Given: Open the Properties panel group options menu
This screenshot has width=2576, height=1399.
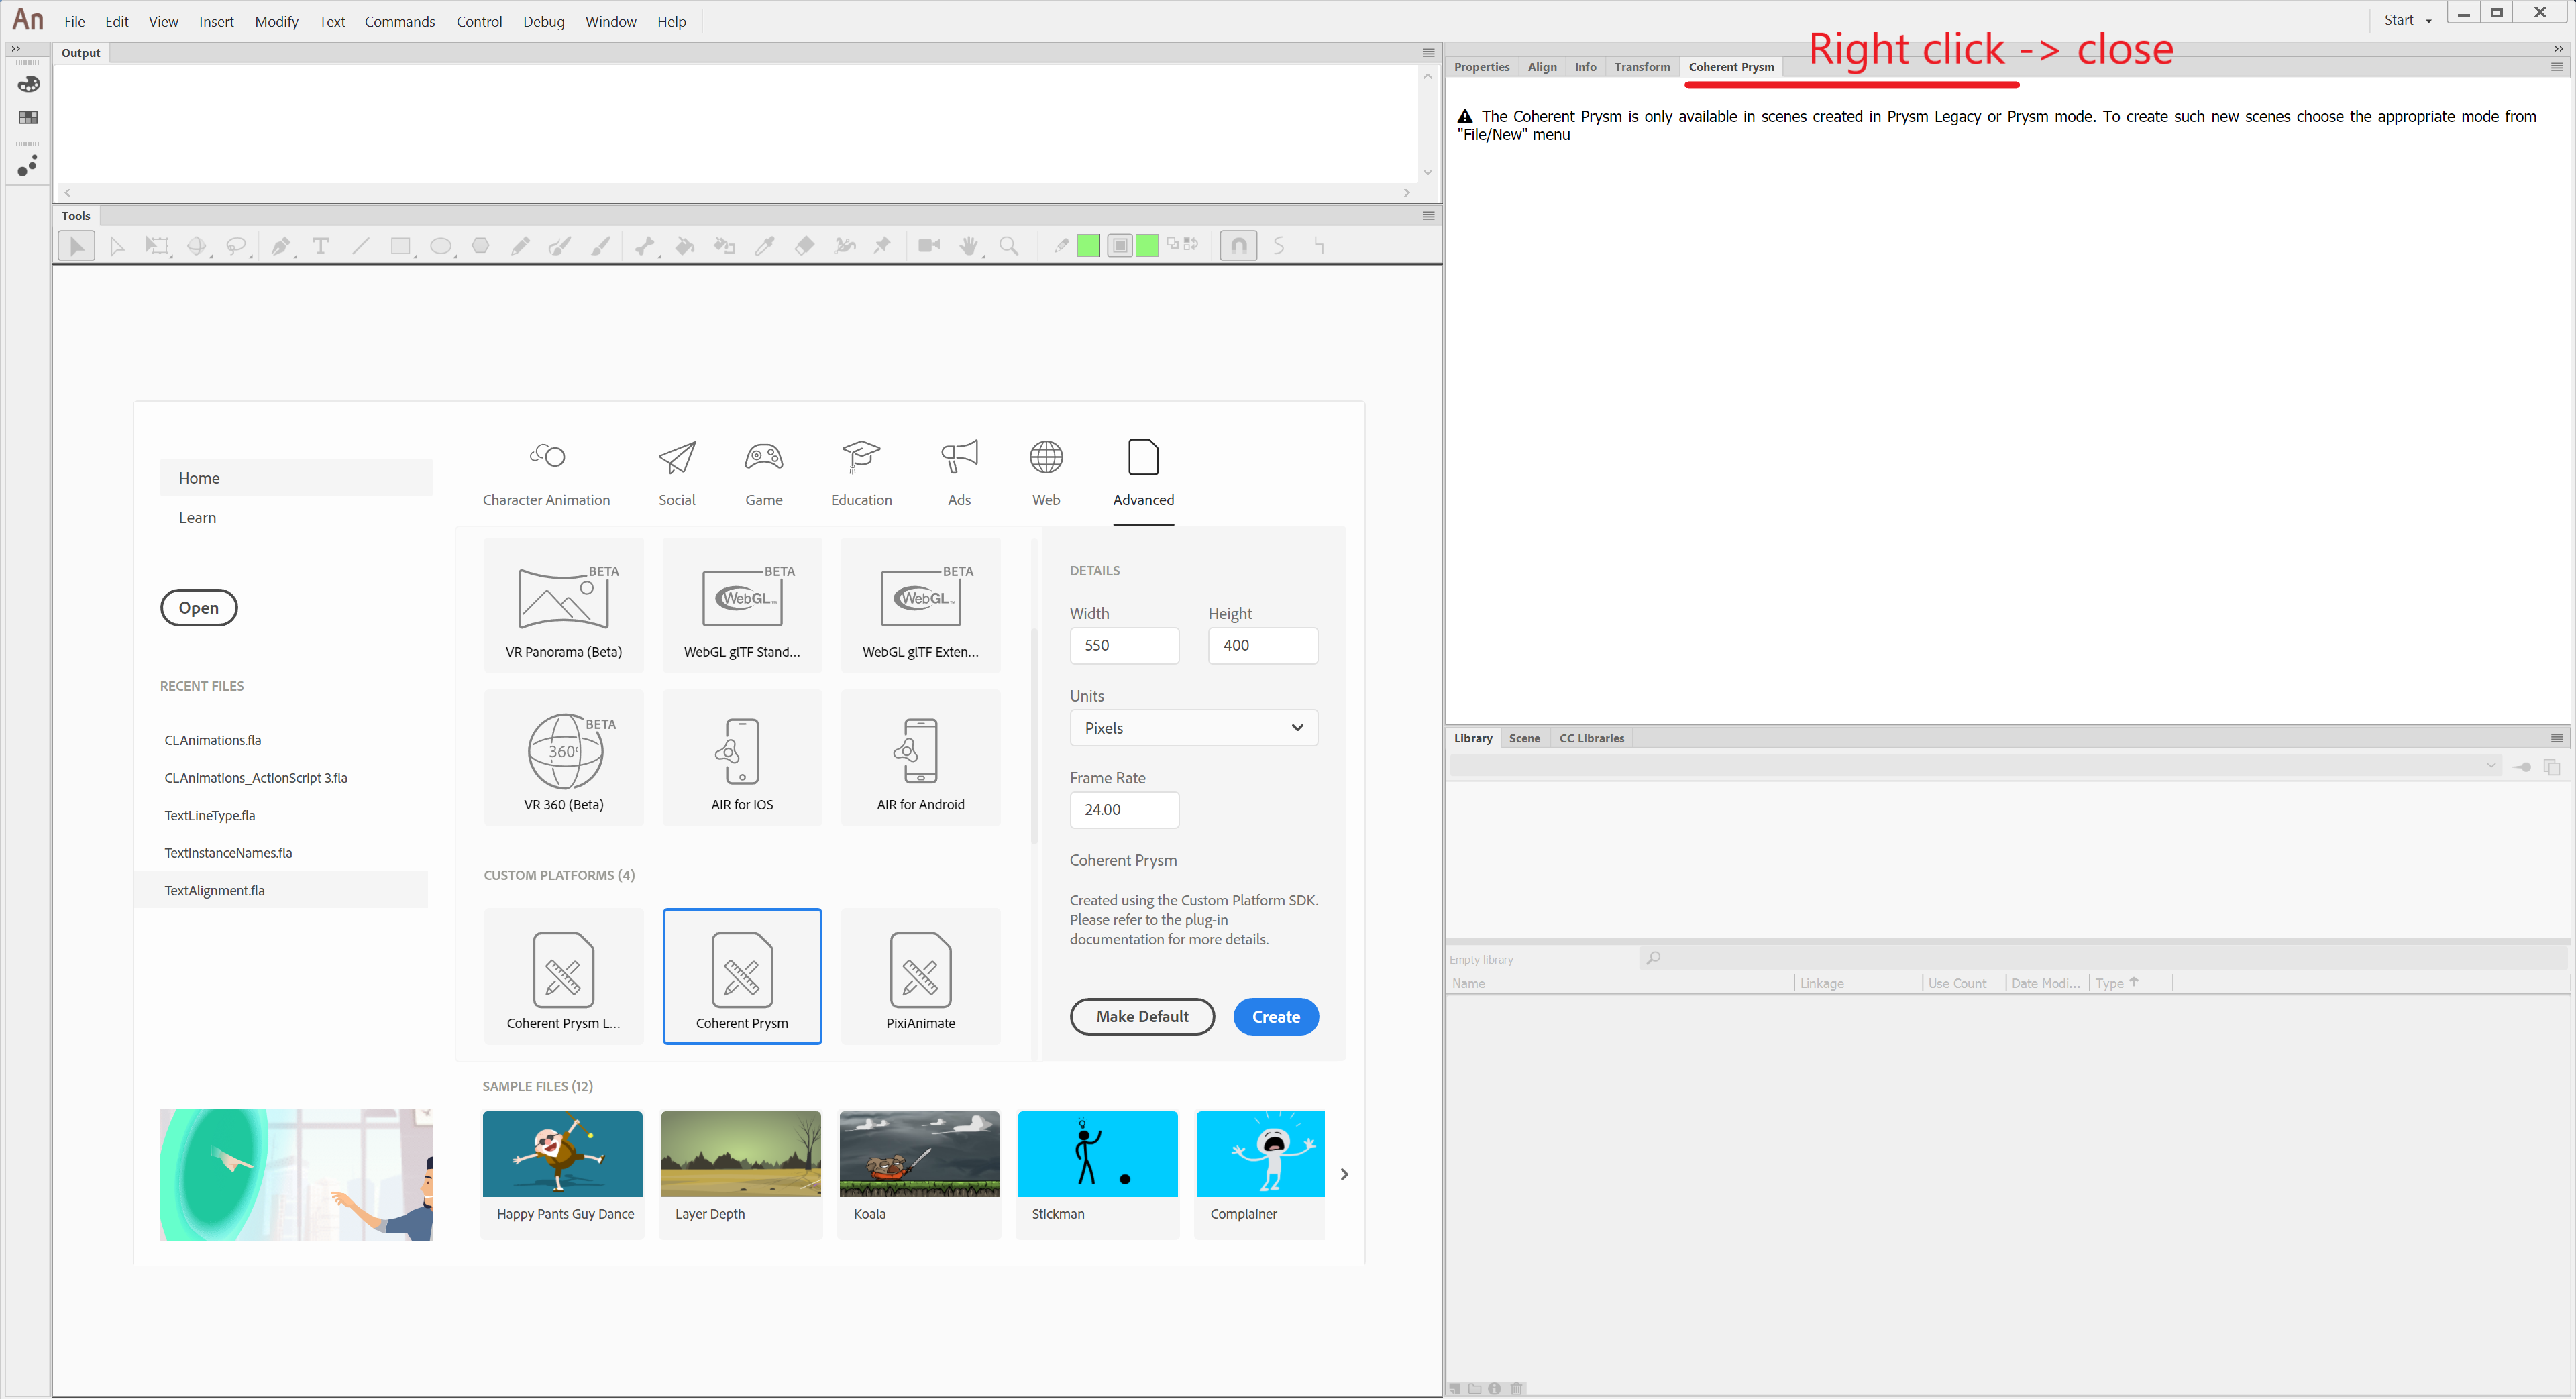Looking at the screenshot, I should (2557, 67).
